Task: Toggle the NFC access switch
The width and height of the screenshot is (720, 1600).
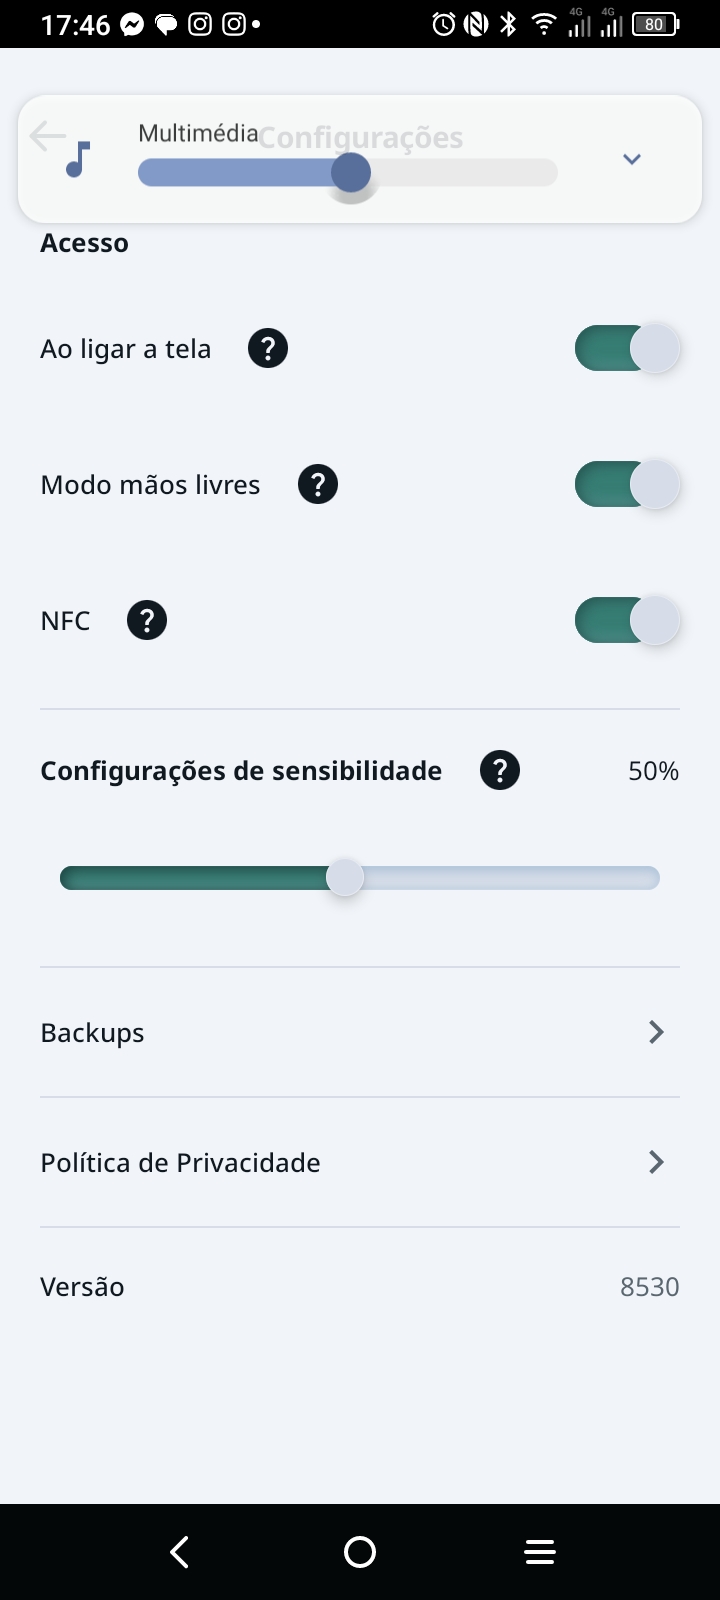Action: pos(627,621)
